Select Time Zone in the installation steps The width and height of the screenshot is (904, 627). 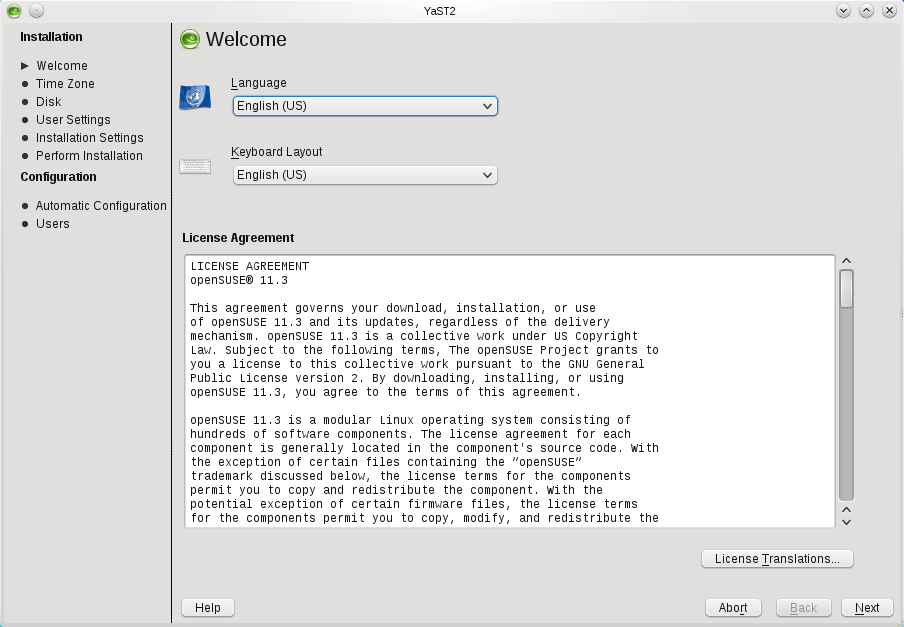point(65,84)
